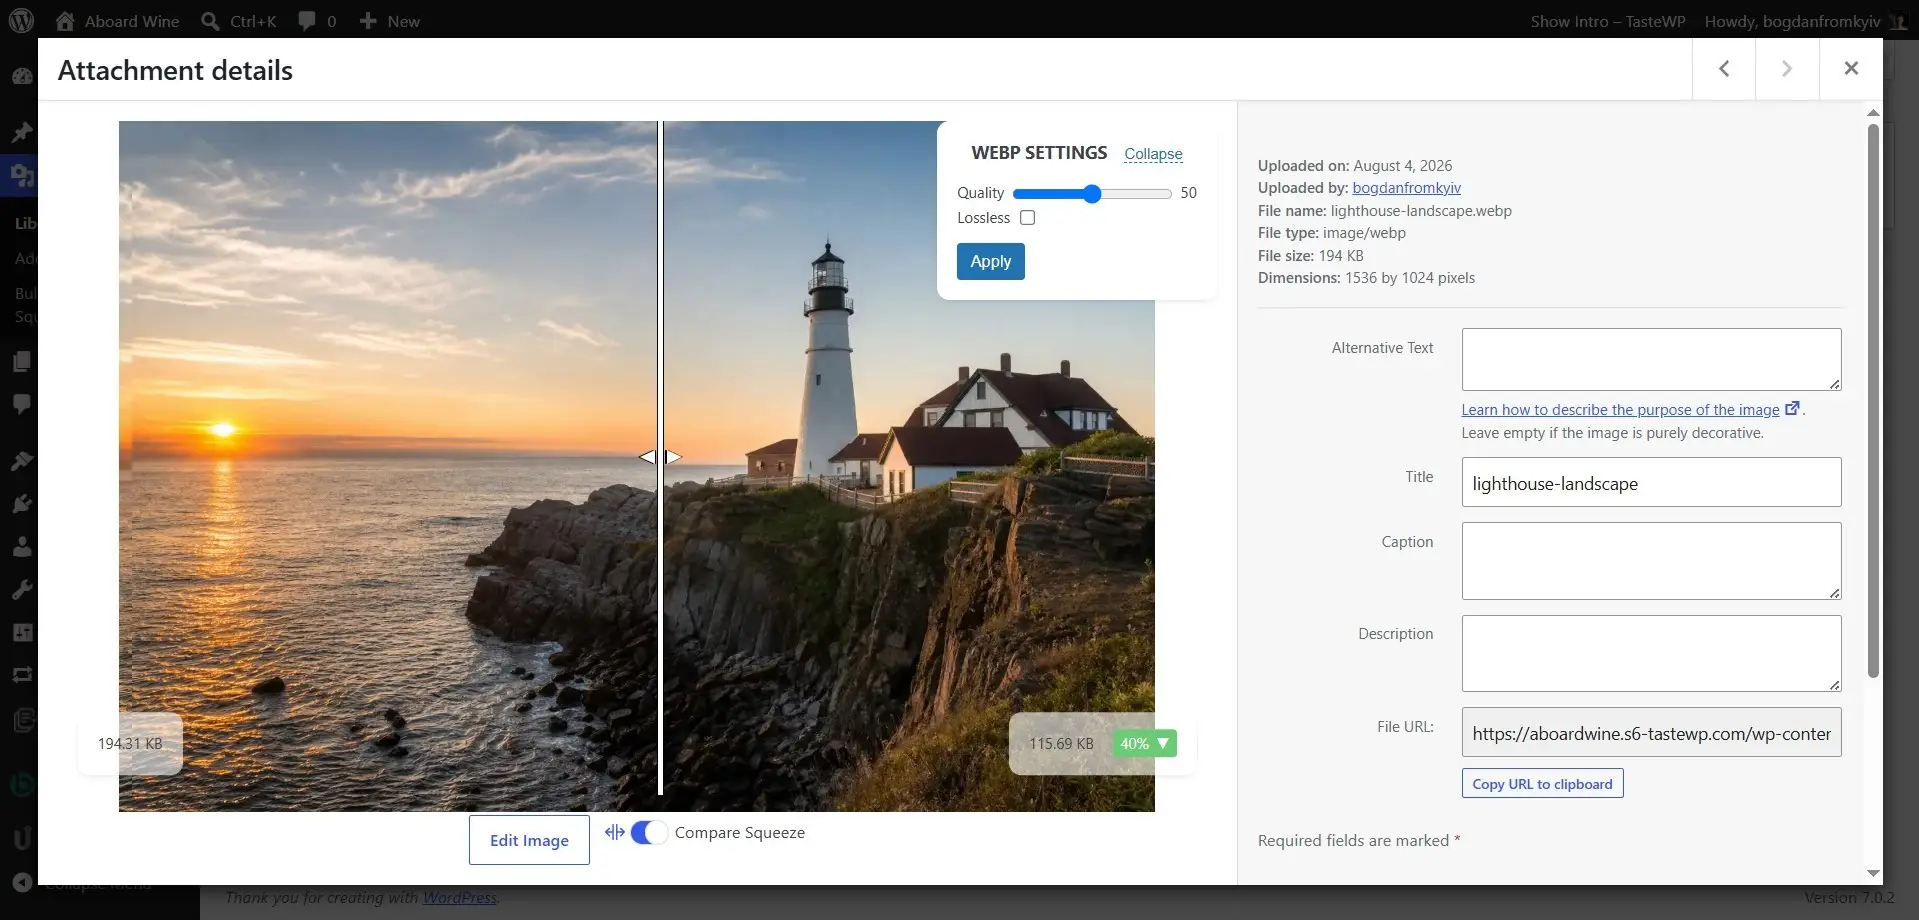Open Comments icon in admin sidebar

[x=22, y=404]
